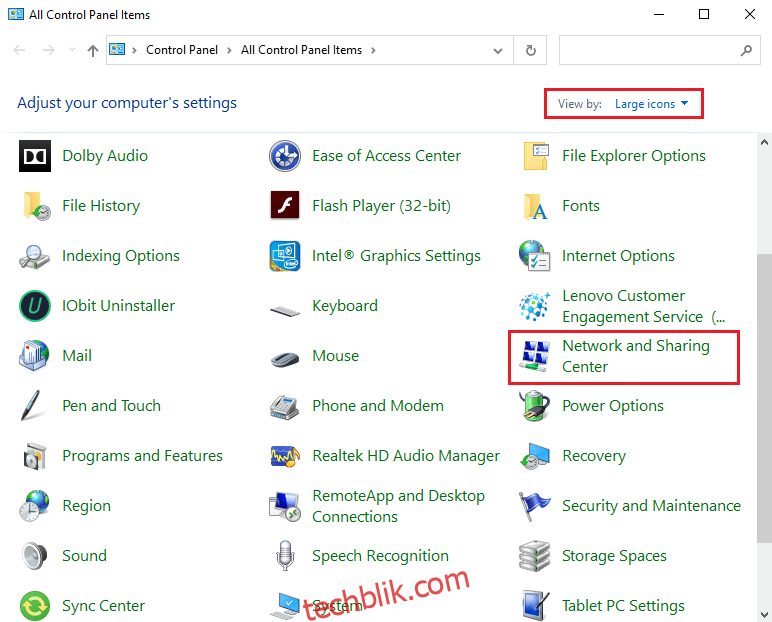Click the Mouse text link
Image resolution: width=772 pixels, height=622 pixels.
pos(335,356)
